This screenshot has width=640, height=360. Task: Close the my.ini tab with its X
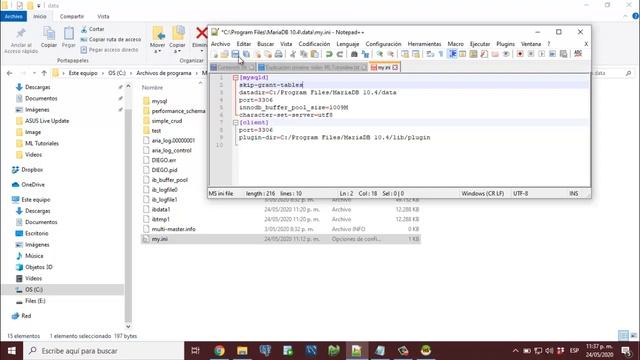pyautogui.click(x=395, y=67)
